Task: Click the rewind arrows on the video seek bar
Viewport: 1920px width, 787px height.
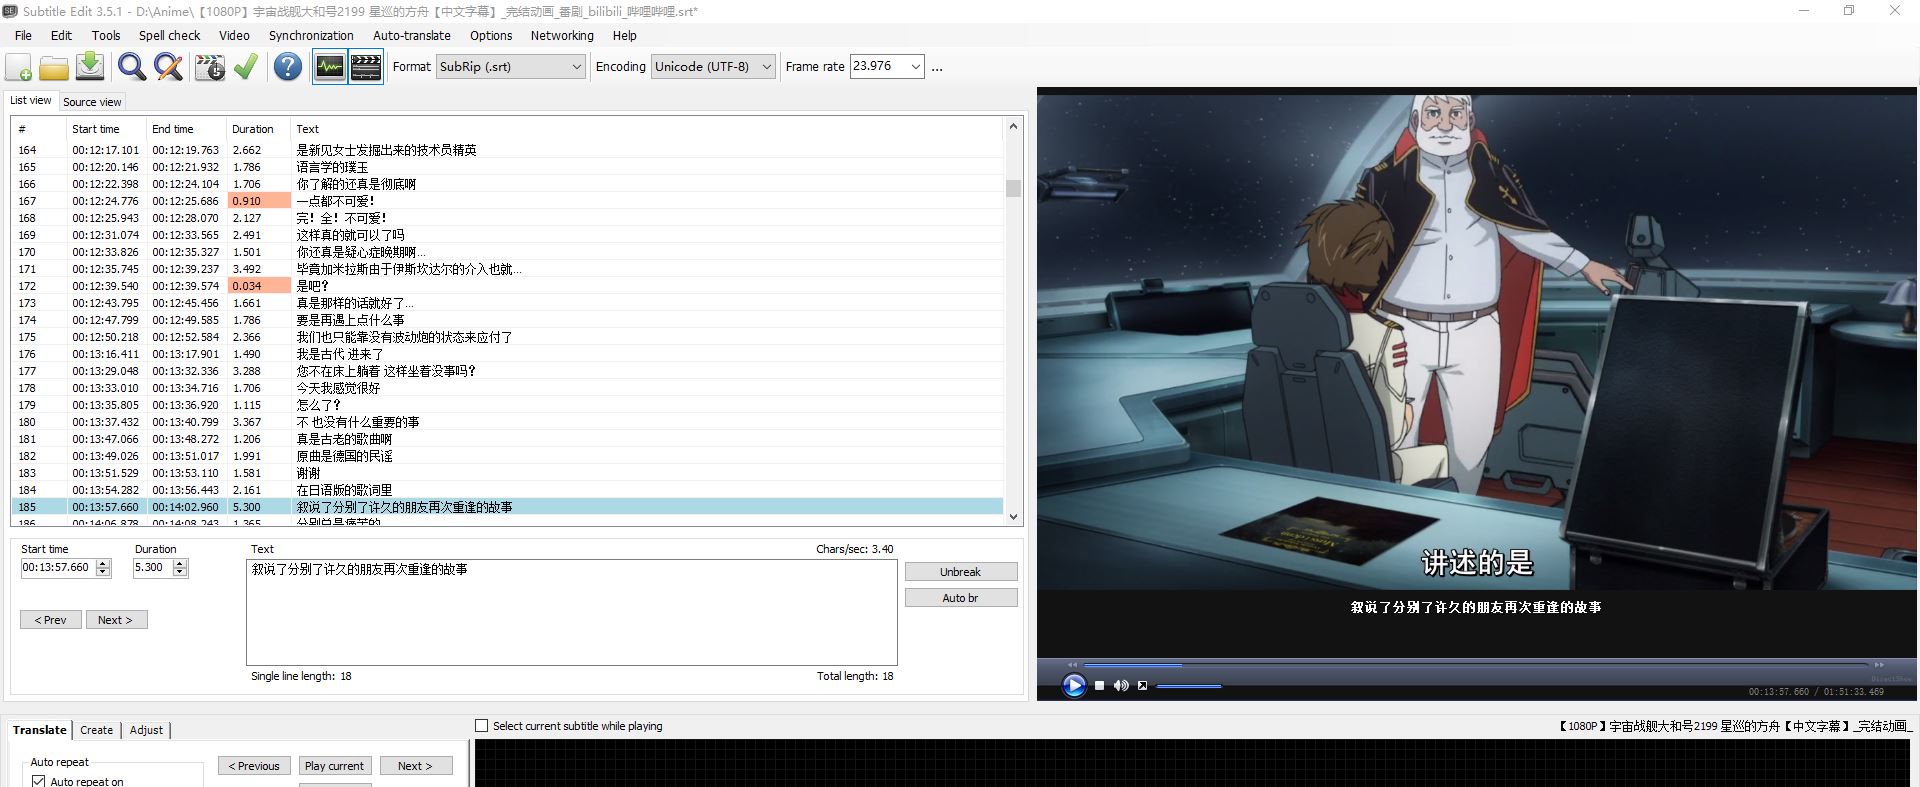Action: 1073,664
